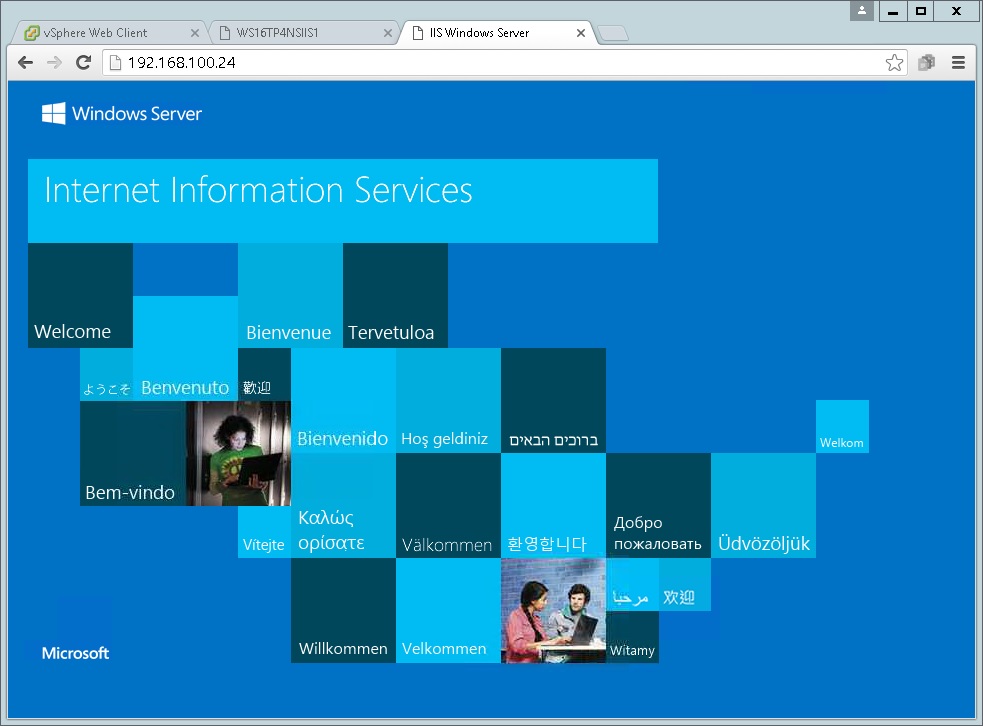This screenshot has height=726, width=983.
Task: Open the Chrome user profile button
Action: point(862,11)
